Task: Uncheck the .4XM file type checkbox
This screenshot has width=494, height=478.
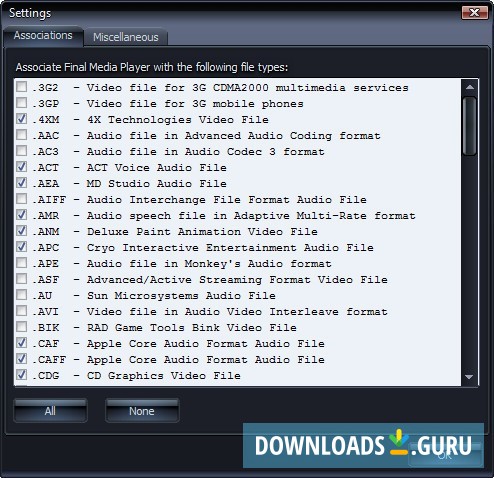Action: pyautogui.click(x=22, y=119)
